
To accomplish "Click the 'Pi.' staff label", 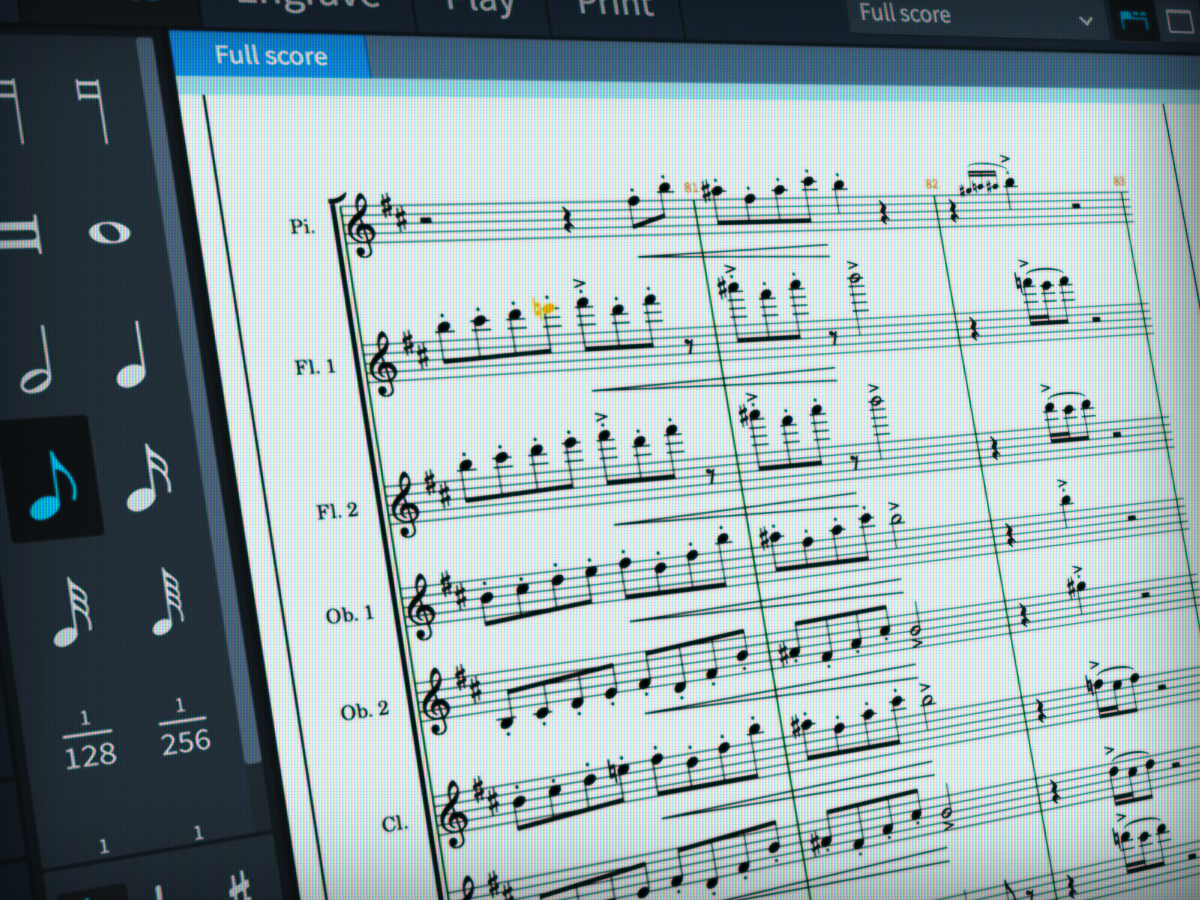I will (x=303, y=227).
